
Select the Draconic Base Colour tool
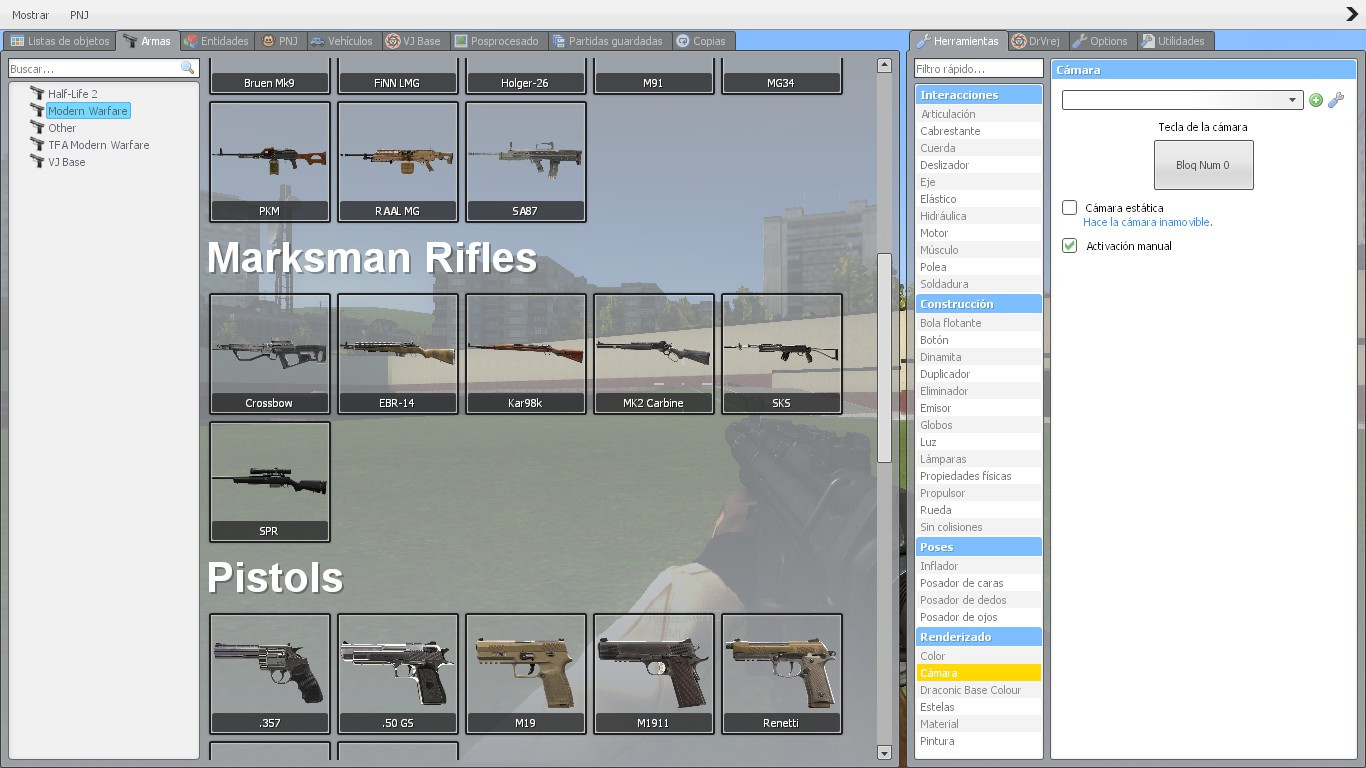pos(979,690)
